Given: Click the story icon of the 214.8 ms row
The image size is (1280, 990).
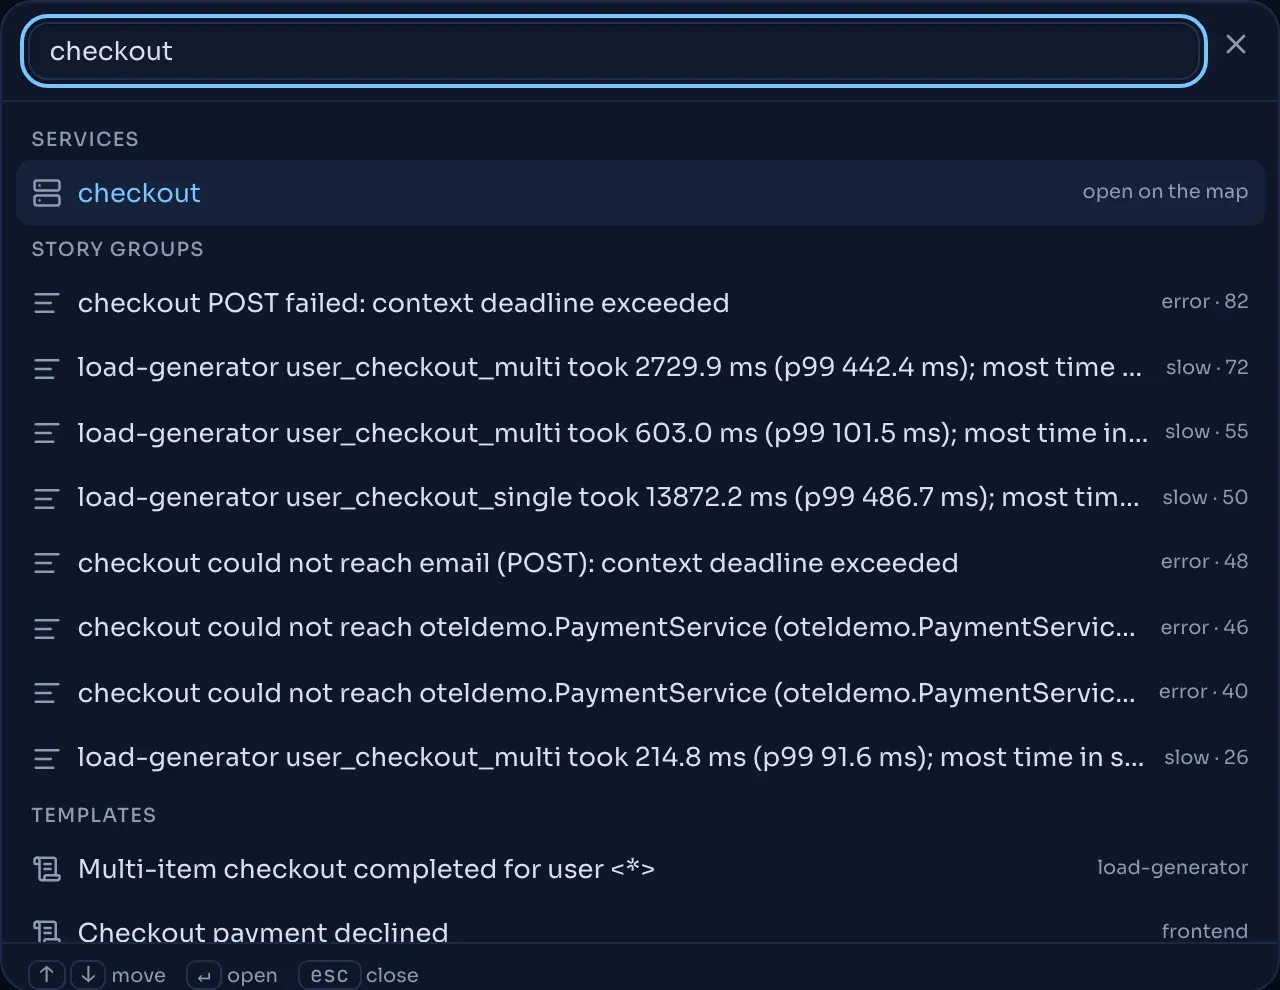Looking at the screenshot, I should click(x=47, y=758).
